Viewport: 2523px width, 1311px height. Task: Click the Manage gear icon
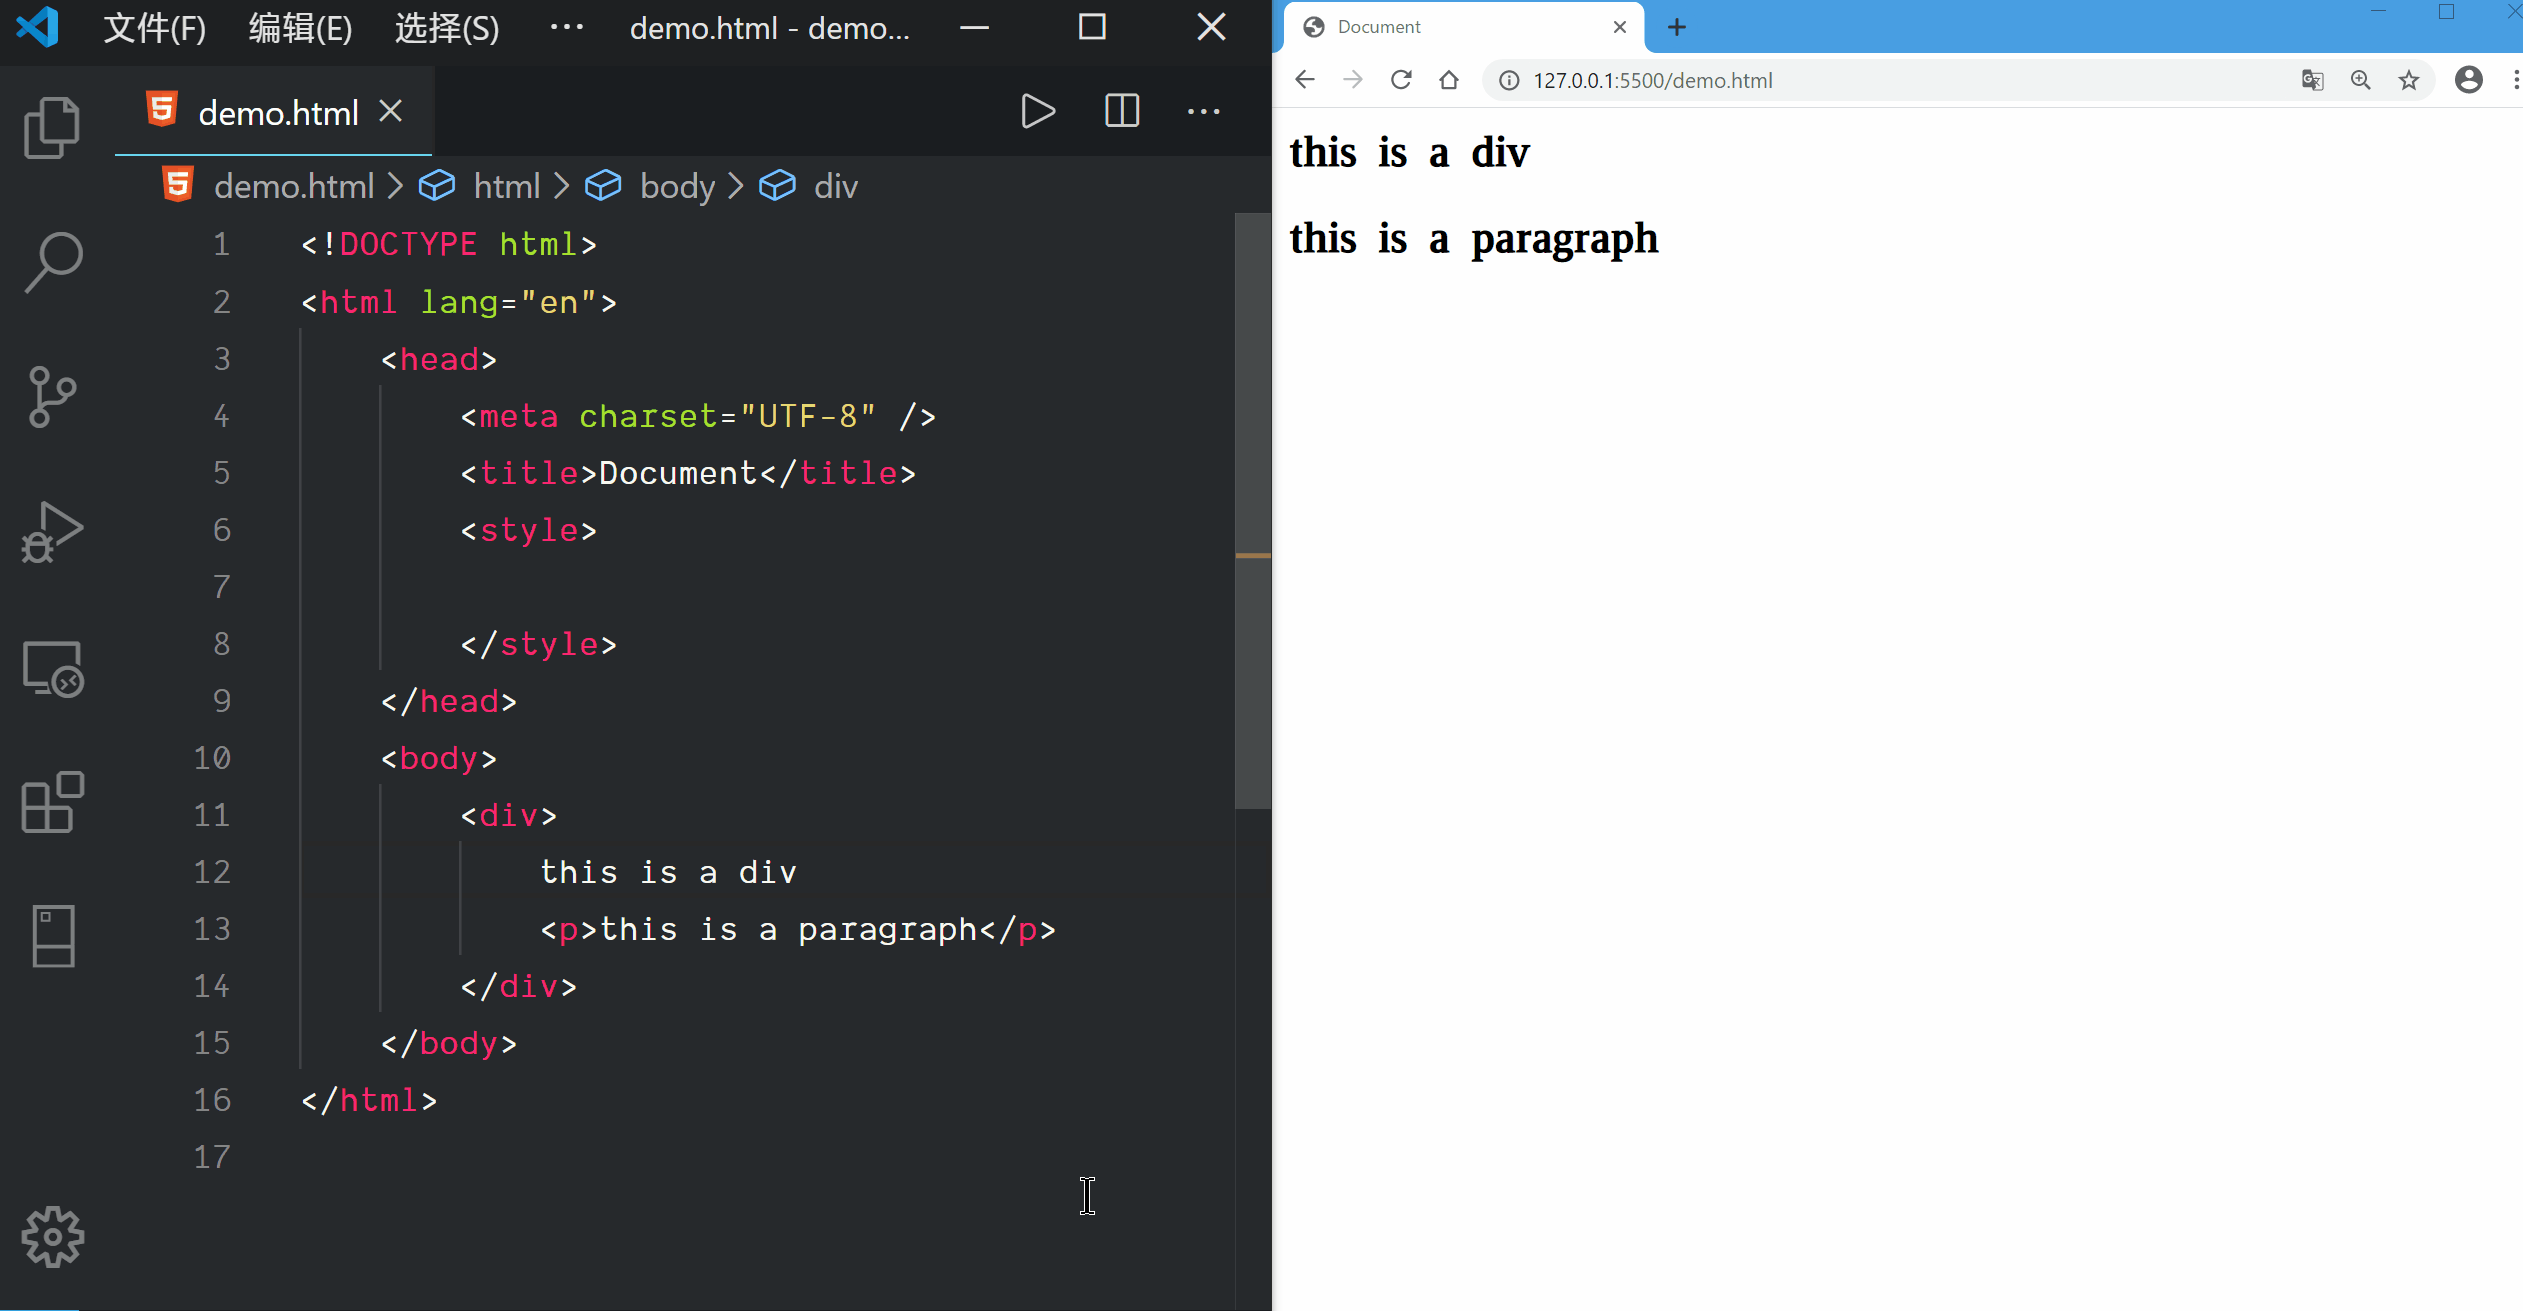click(52, 1237)
